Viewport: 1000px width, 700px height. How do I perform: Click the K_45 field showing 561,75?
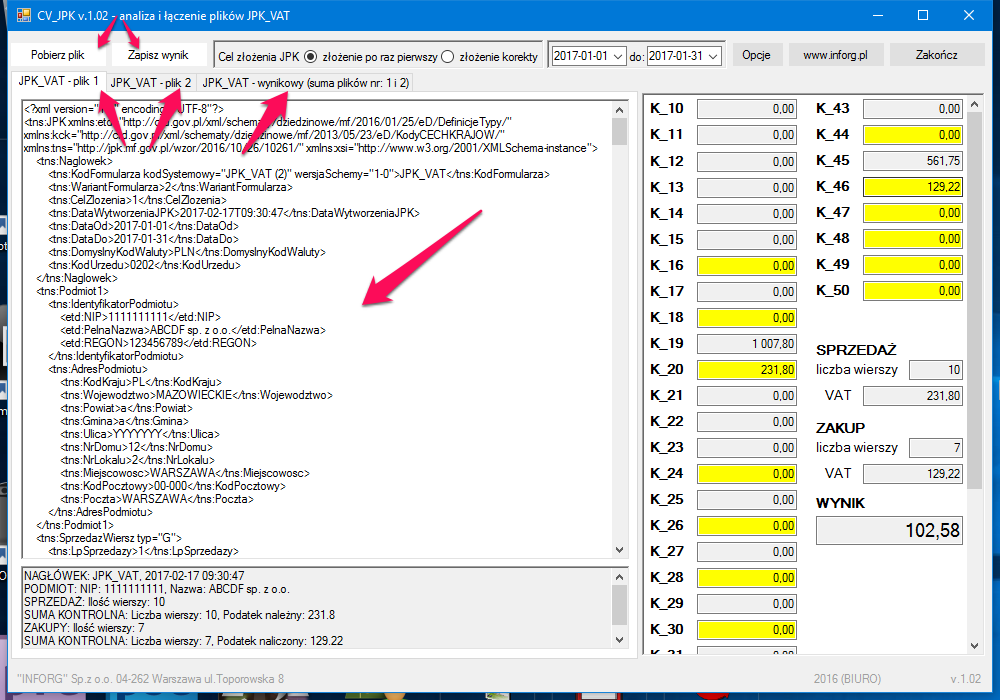[x=913, y=161]
